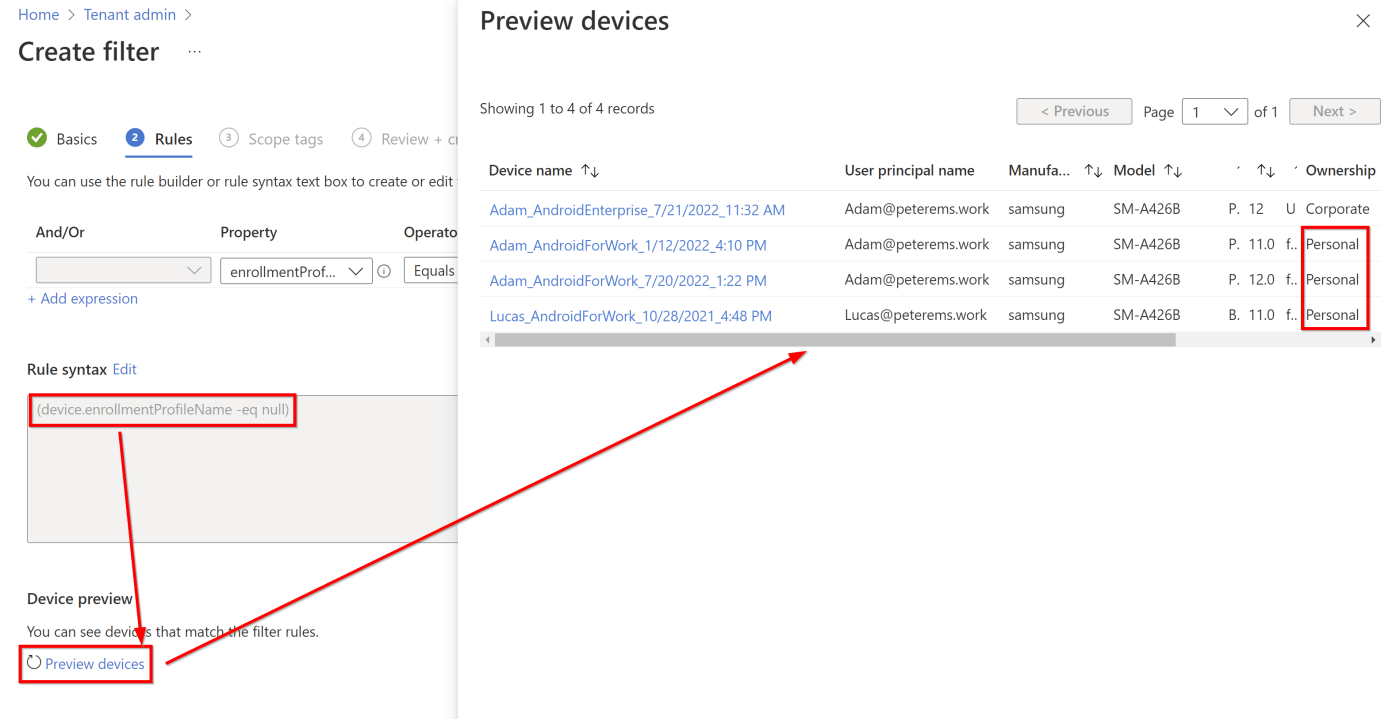This screenshot has height=719, width=1400.
Task: Click the Model column header text
Action: (1134, 171)
